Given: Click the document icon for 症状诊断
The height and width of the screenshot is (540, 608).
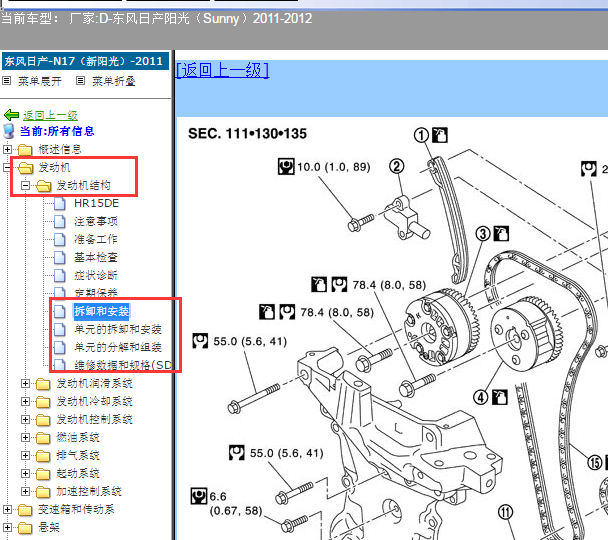Looking at the screenshot, I should (59, 275).
